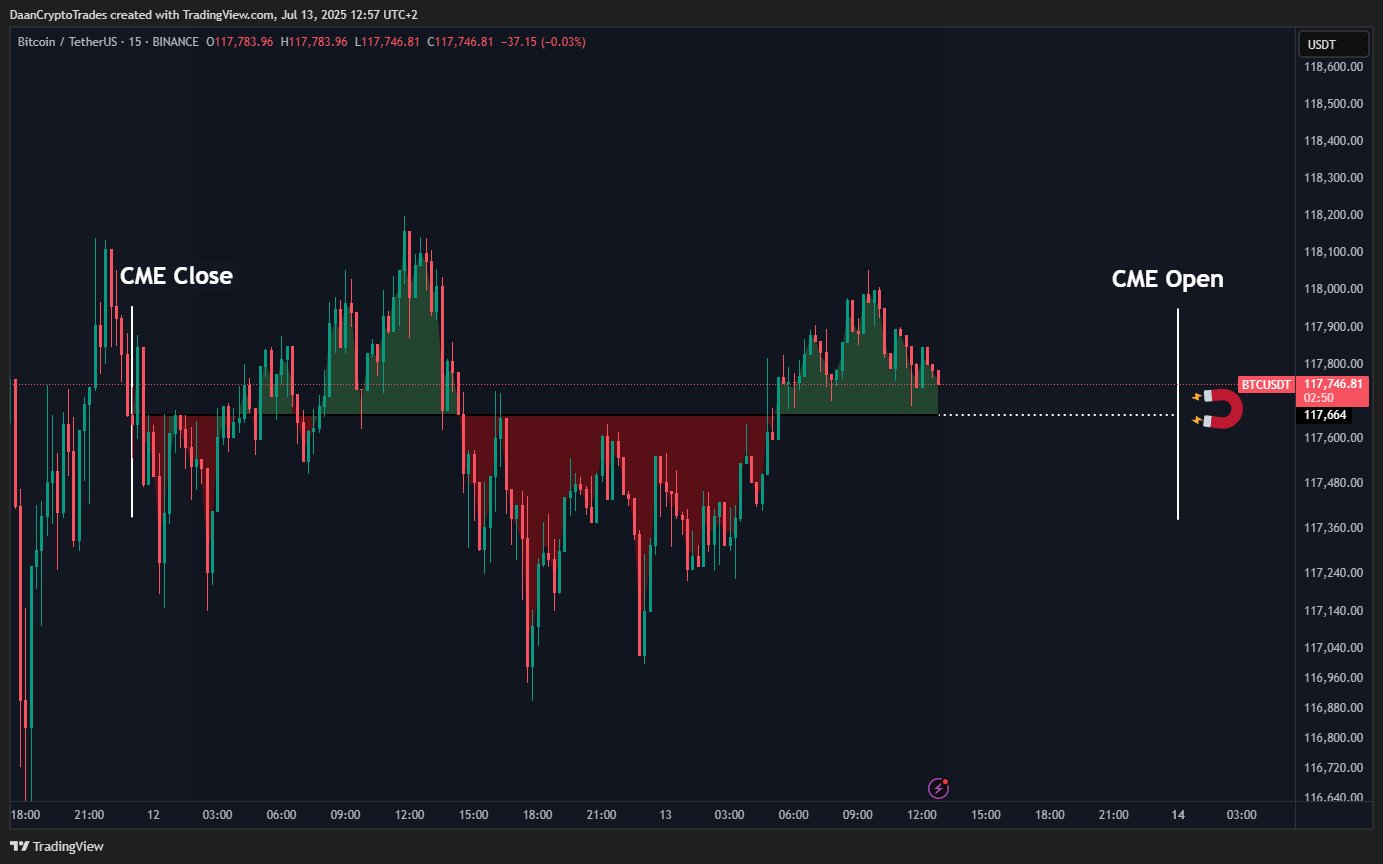Click the purple lightning replay icon
Image resolution: width=1383 pixels, height=864 pixels.
938,788
